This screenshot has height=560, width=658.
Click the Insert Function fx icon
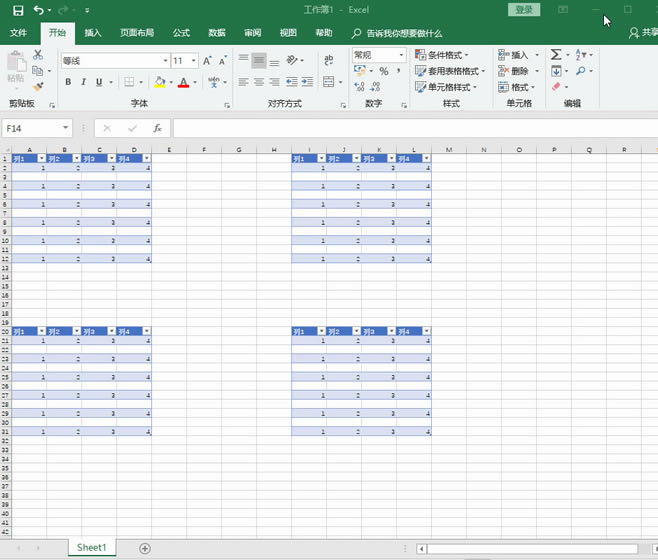point(157,128)
